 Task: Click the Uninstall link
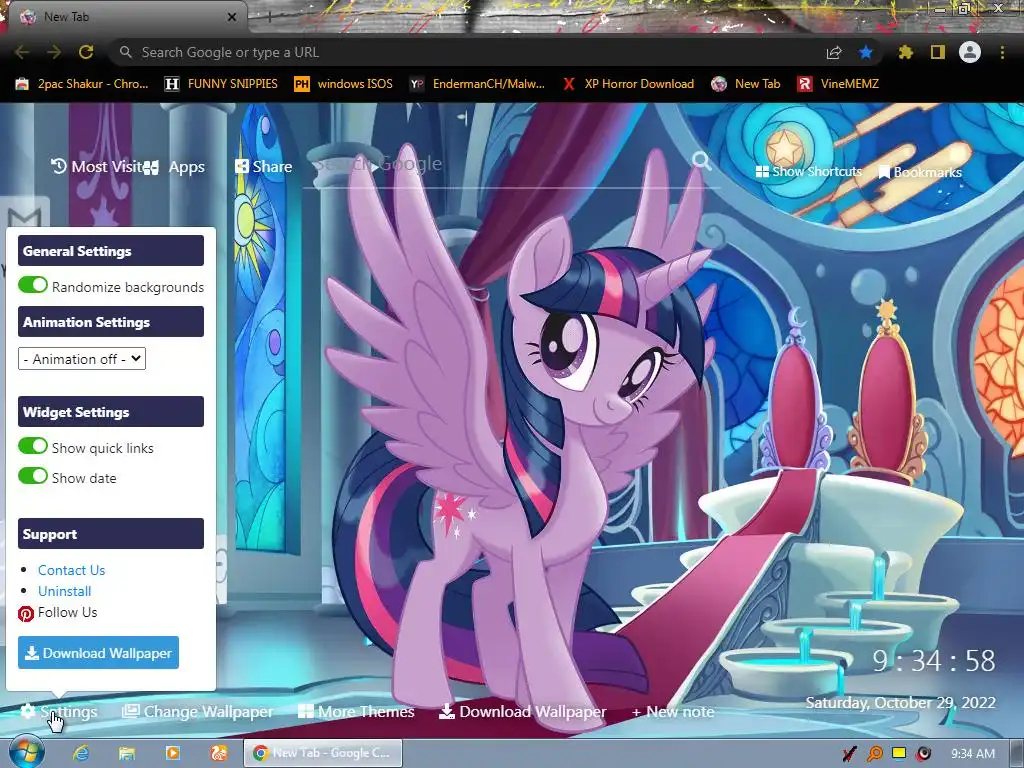click(x=64, y=591)
